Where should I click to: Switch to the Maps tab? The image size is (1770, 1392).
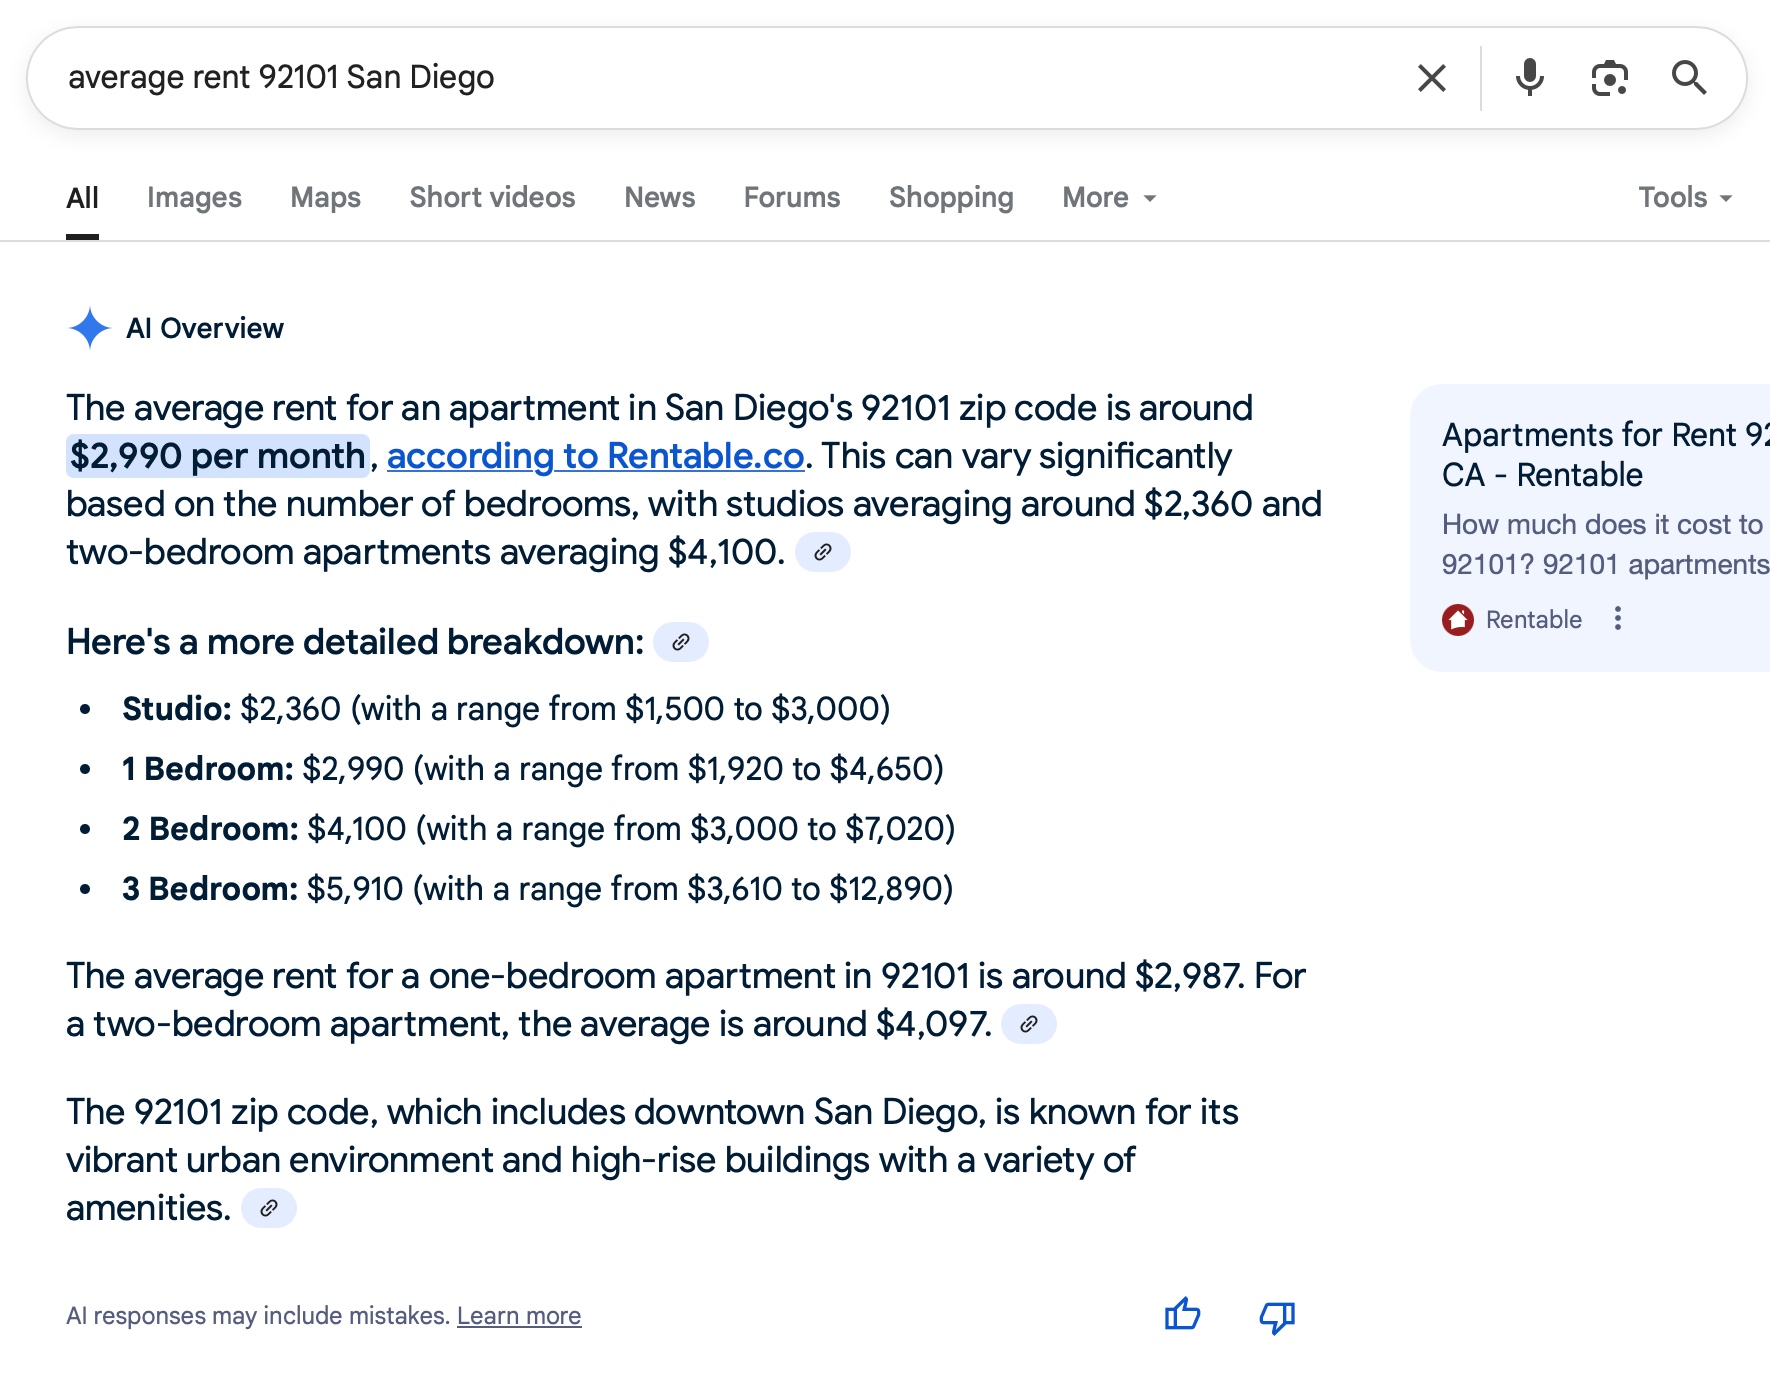tap(325, 198)
